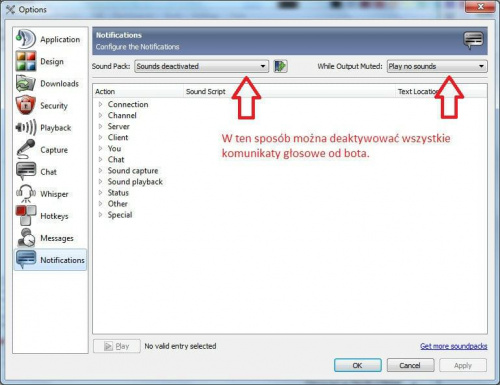The image size is (500, 385).
Task: Open the While Output Muted dropdown
Action: click(x=437, y=66)
